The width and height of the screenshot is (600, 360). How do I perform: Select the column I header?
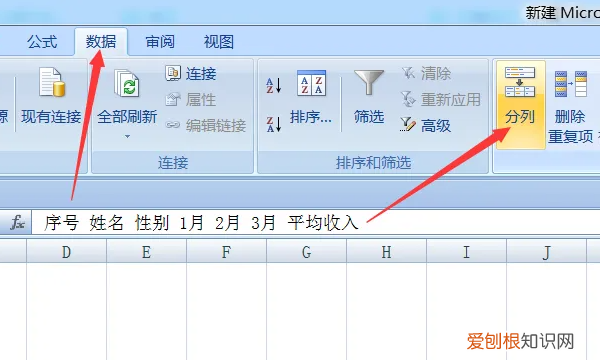[466, 251]
